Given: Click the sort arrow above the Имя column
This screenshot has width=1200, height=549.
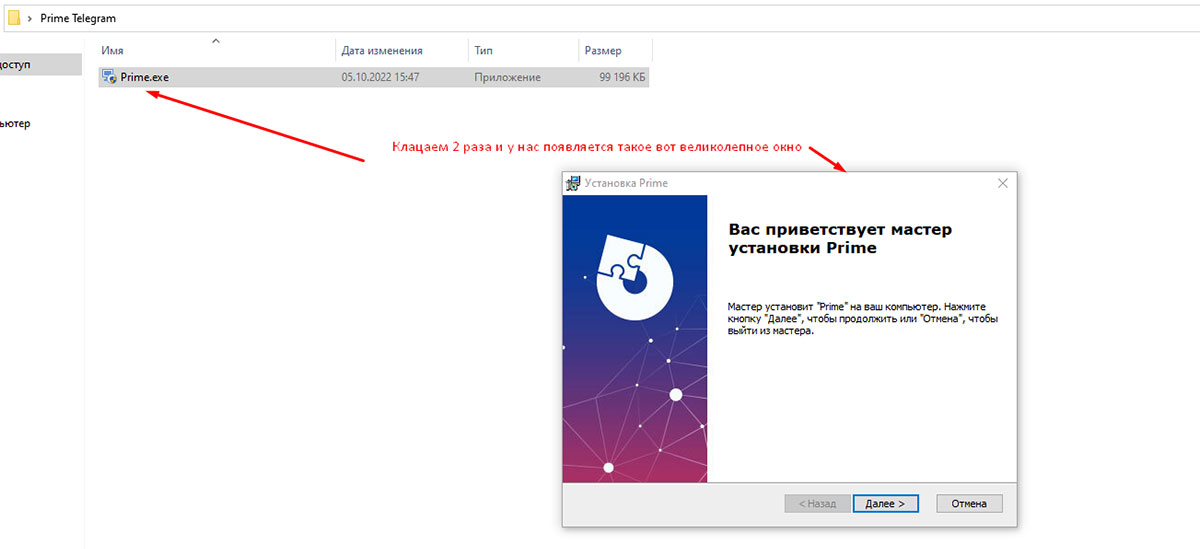Looking at the screenshot, I should coord(215,41).
